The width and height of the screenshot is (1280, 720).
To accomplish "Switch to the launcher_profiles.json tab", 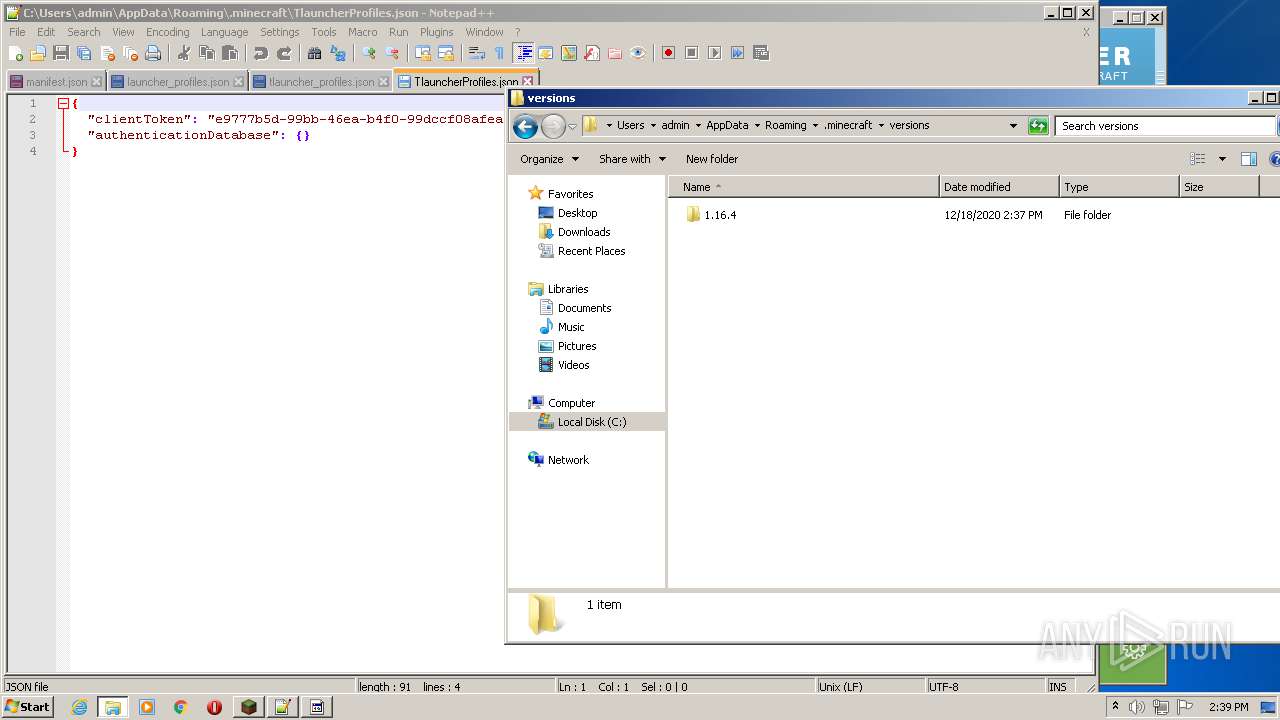I will pos(178,82).
